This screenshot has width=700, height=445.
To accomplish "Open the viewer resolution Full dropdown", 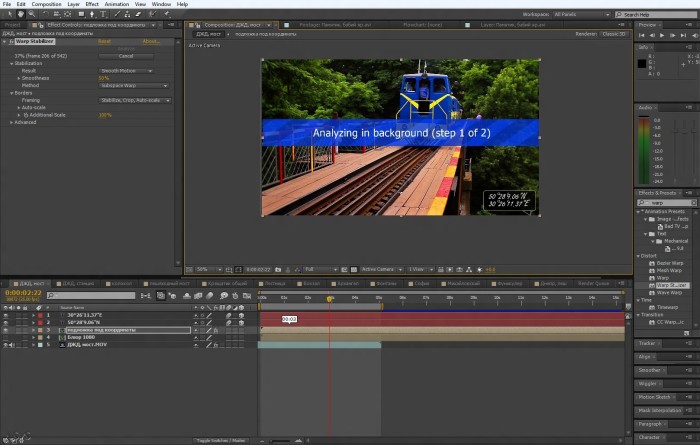I will (x=321, y=270).
